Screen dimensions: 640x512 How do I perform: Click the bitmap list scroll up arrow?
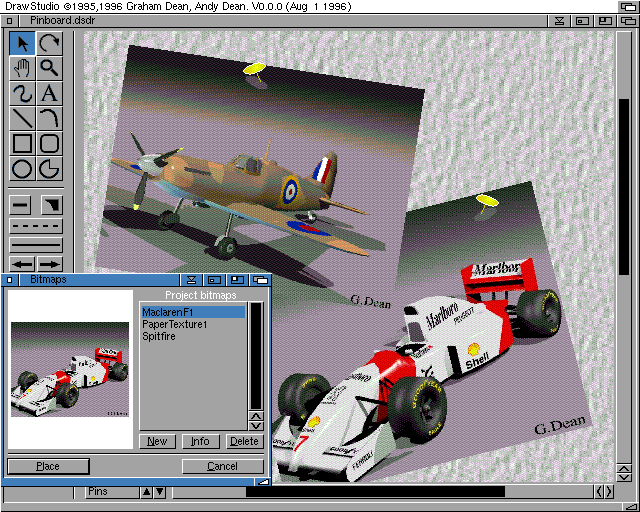(256, 416)
